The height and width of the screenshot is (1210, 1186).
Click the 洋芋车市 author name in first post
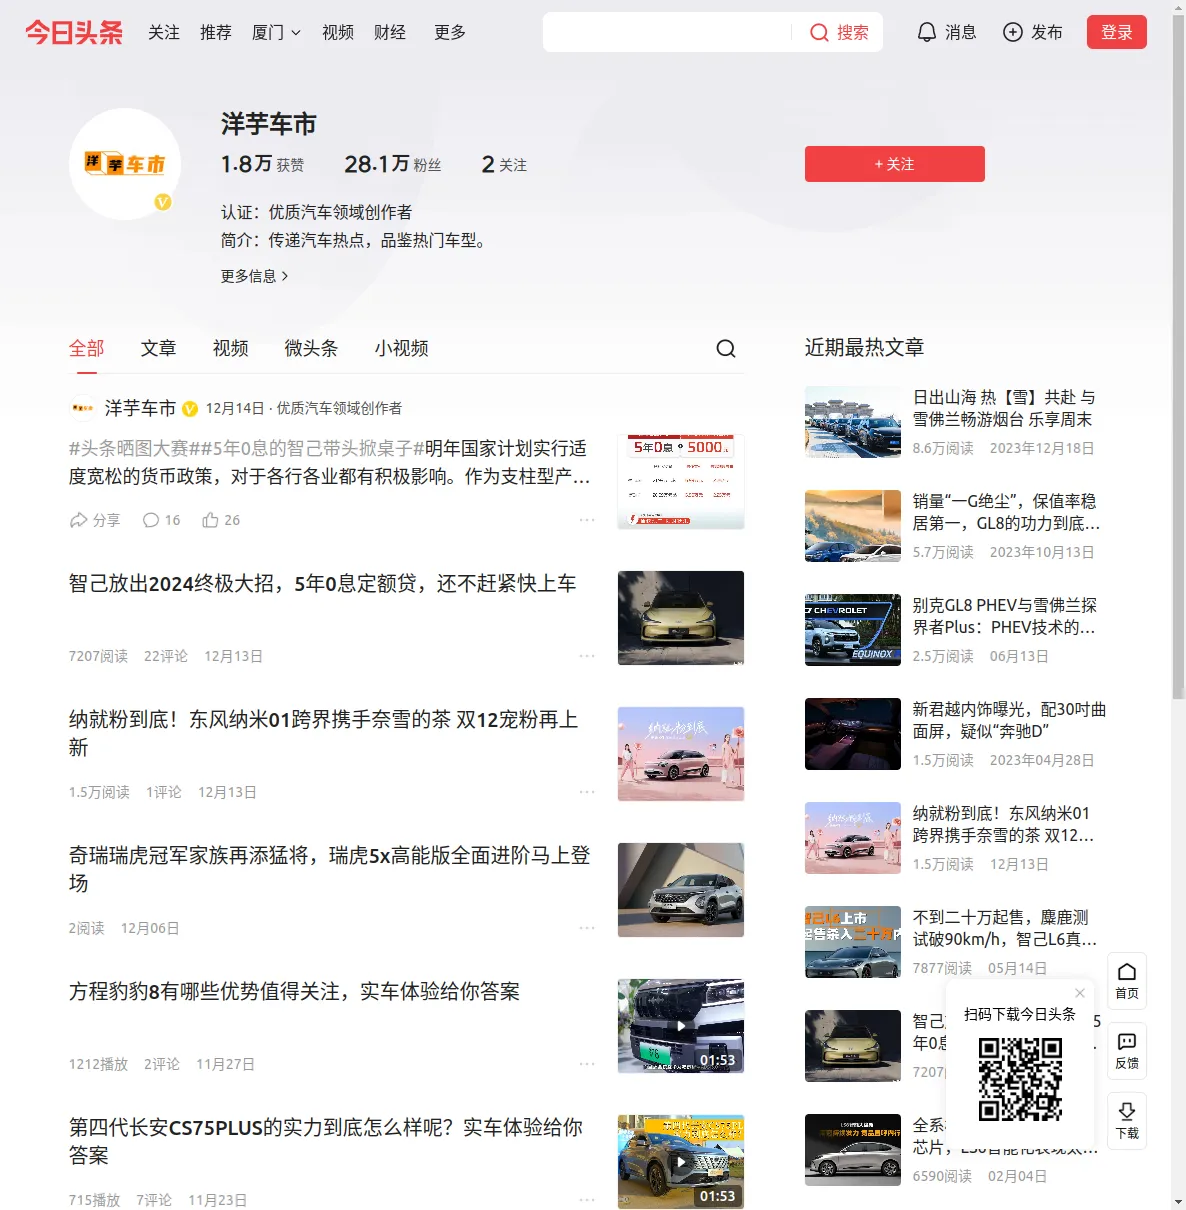(140, 408)
